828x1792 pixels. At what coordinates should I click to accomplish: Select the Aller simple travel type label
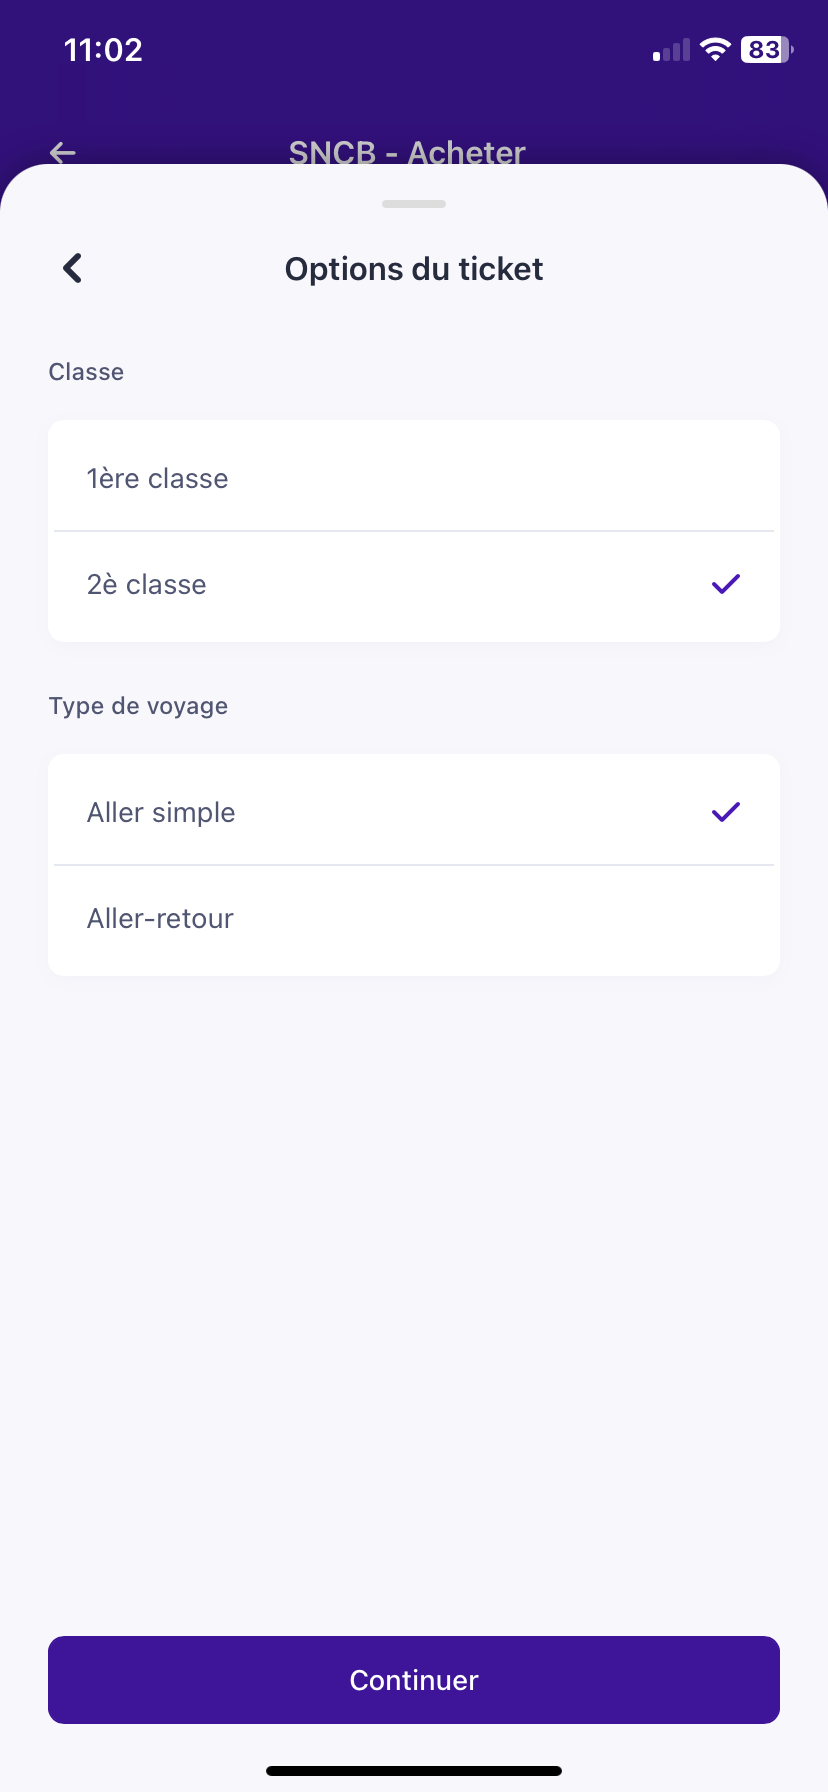tap(161, 812)
